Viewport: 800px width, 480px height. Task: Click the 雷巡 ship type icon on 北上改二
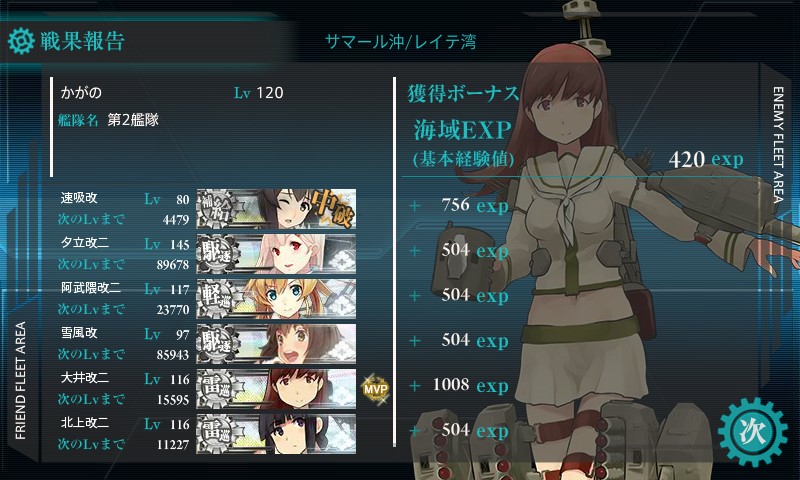[217, 433]
